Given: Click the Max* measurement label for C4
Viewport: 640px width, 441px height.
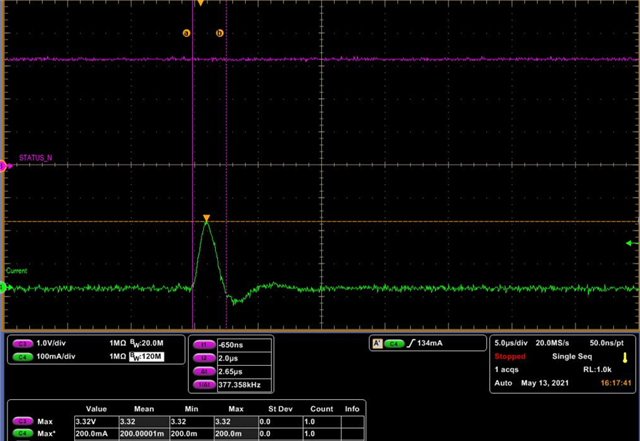Looking at the screenshot, I should [47, 434].
